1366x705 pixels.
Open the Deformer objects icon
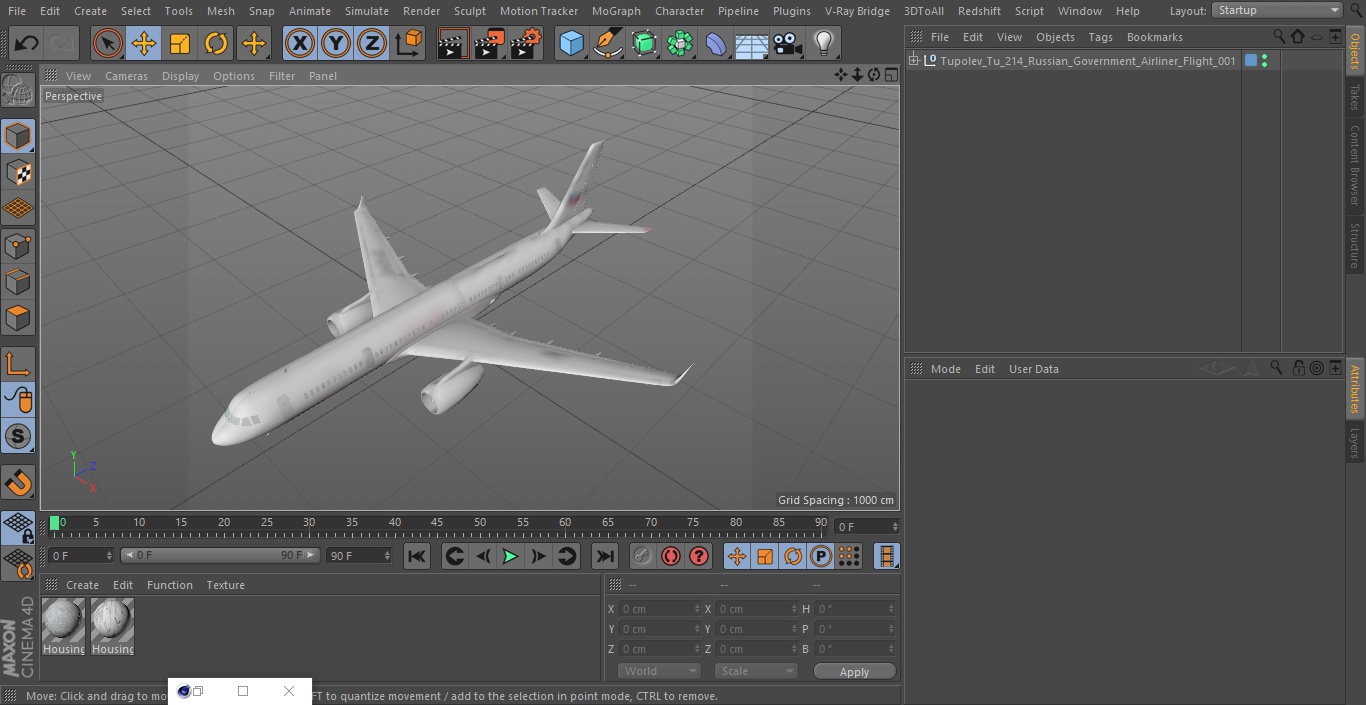716,43
